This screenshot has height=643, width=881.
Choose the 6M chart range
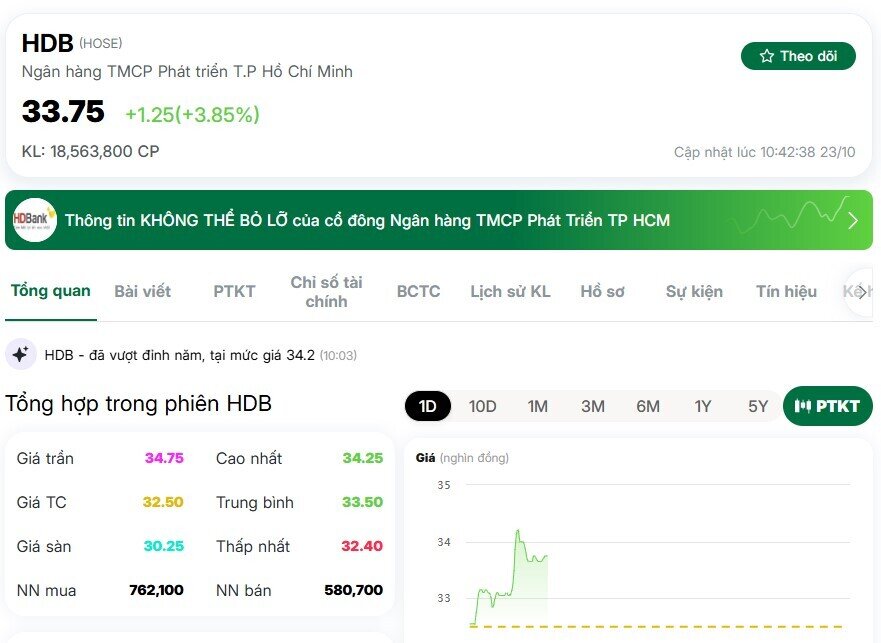tap(648, 406)
